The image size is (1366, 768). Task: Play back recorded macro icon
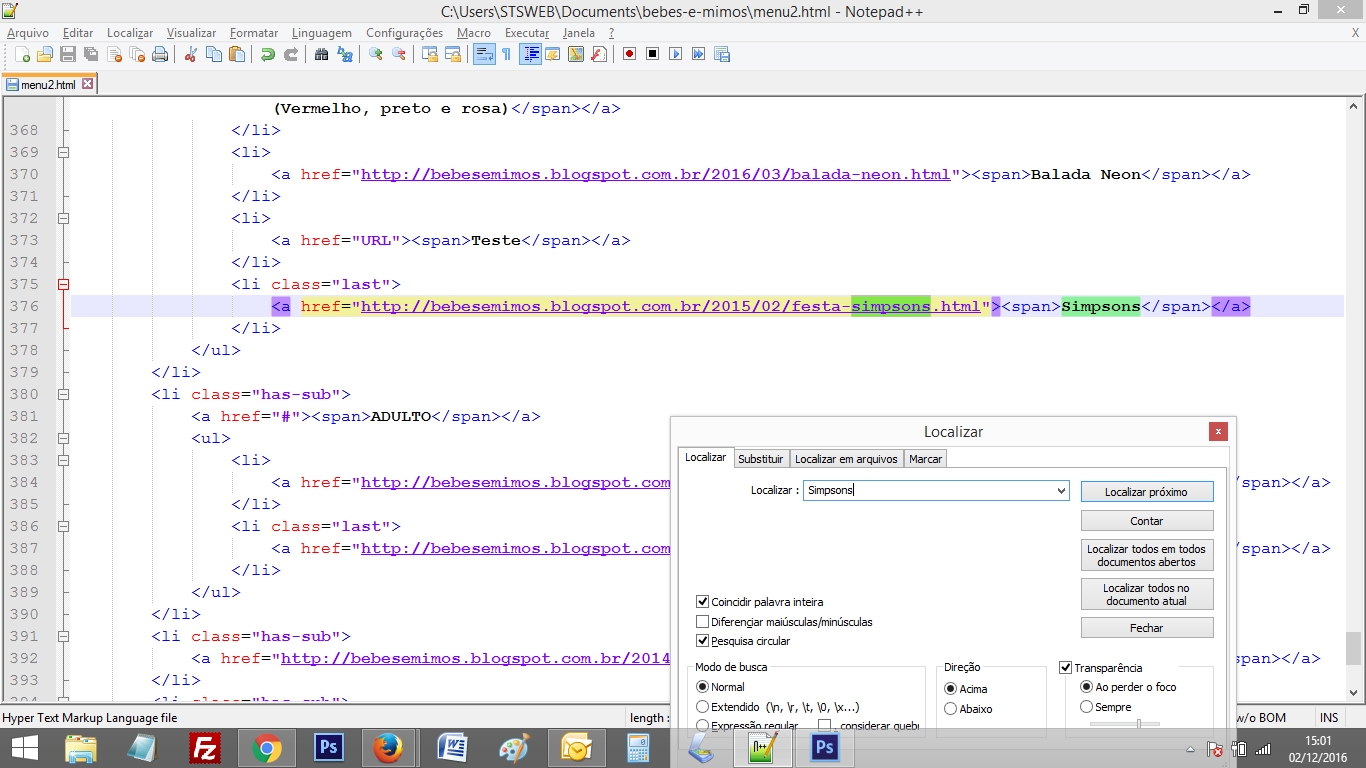pyautogui.click(x=675, y=54)
